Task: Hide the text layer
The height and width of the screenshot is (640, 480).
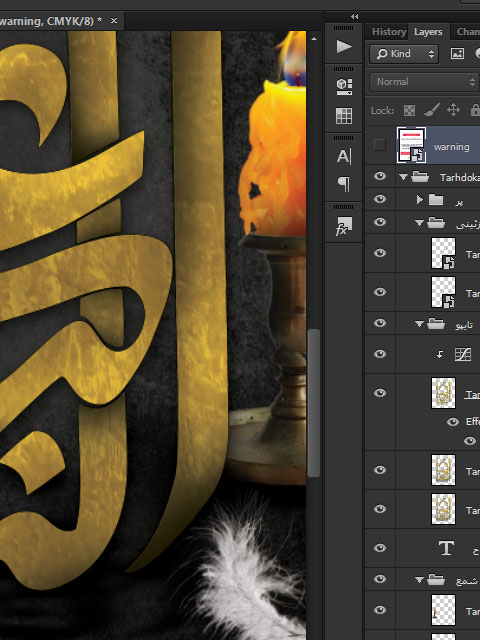Action: click(380, 548)
